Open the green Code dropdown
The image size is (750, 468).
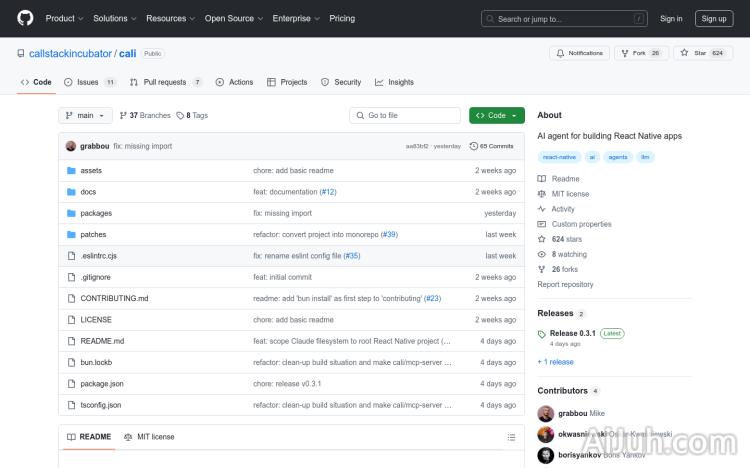pyautogui.click(x=496, y=115)
